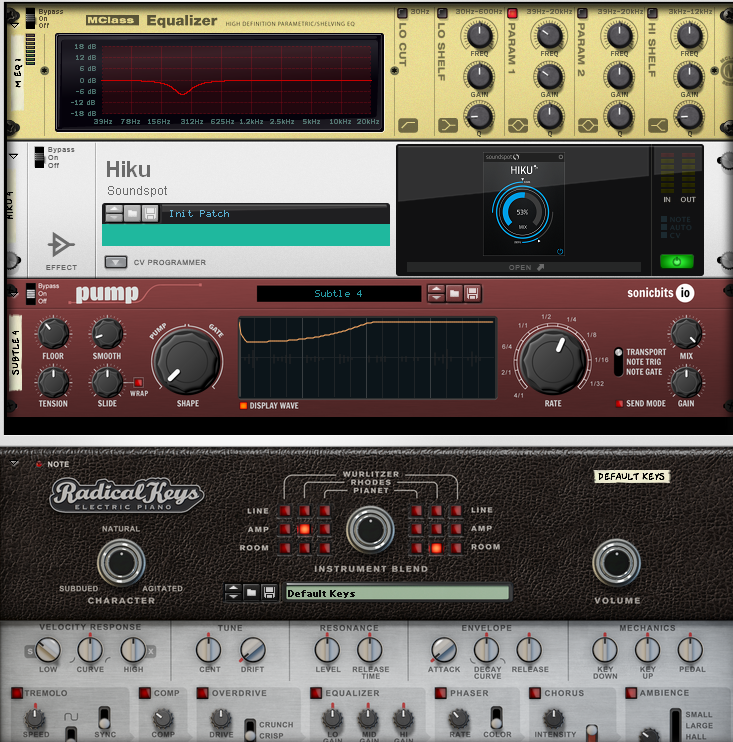
Task: Switch the Hiku Bypass/On/Off selector
Action: (x=39, y=157)
